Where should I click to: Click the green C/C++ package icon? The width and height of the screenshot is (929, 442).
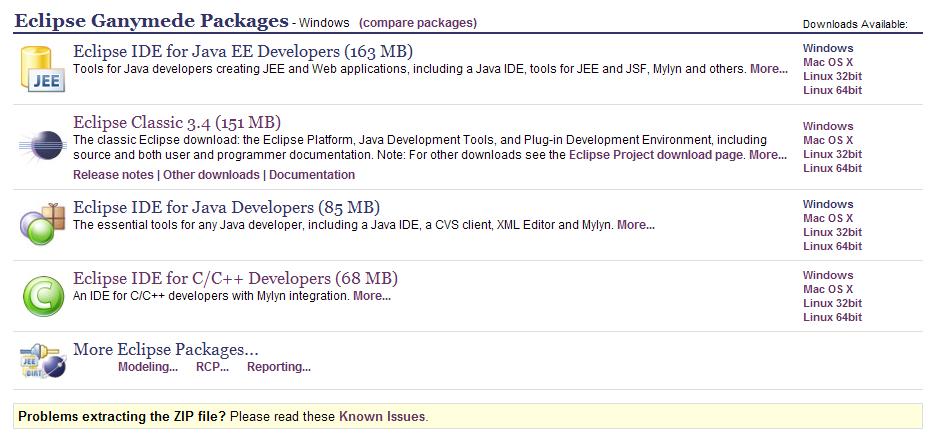tap(43, 296)
